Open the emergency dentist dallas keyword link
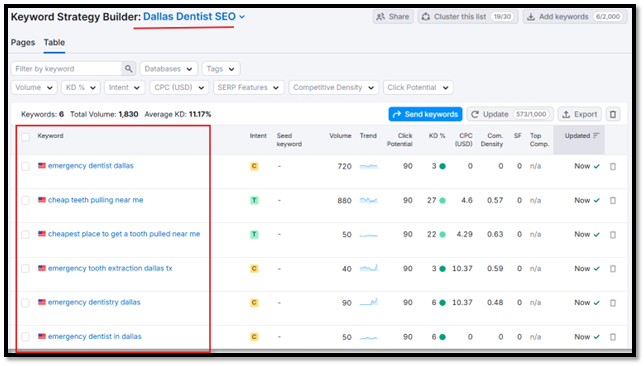The image size is (644, 366). click(x=91, y=166)
